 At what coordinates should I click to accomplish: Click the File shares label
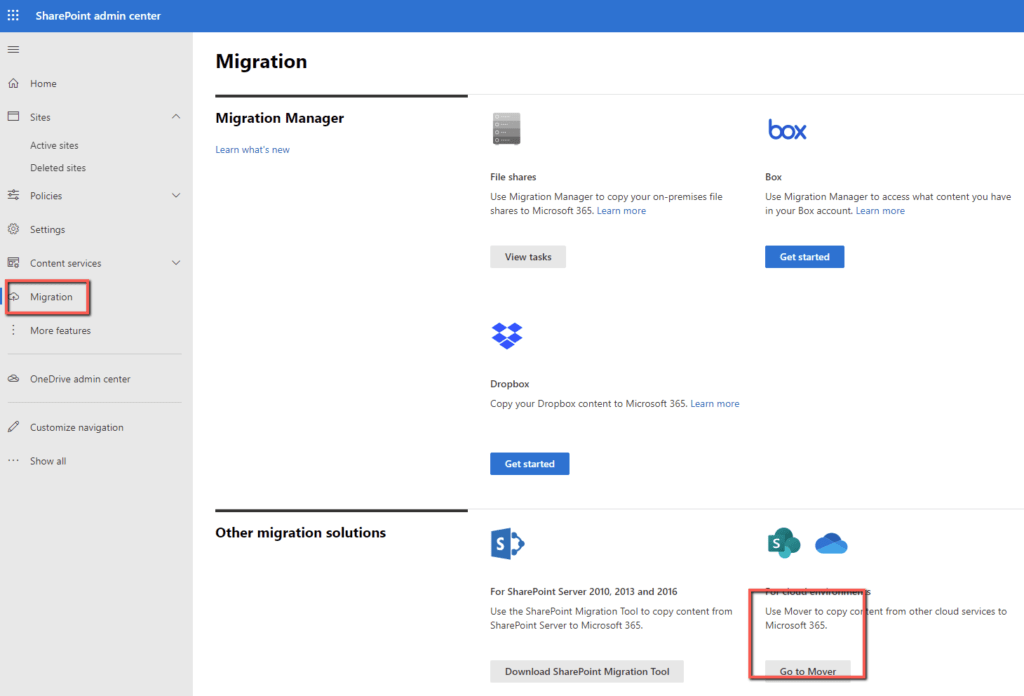(x=513, y=177)
